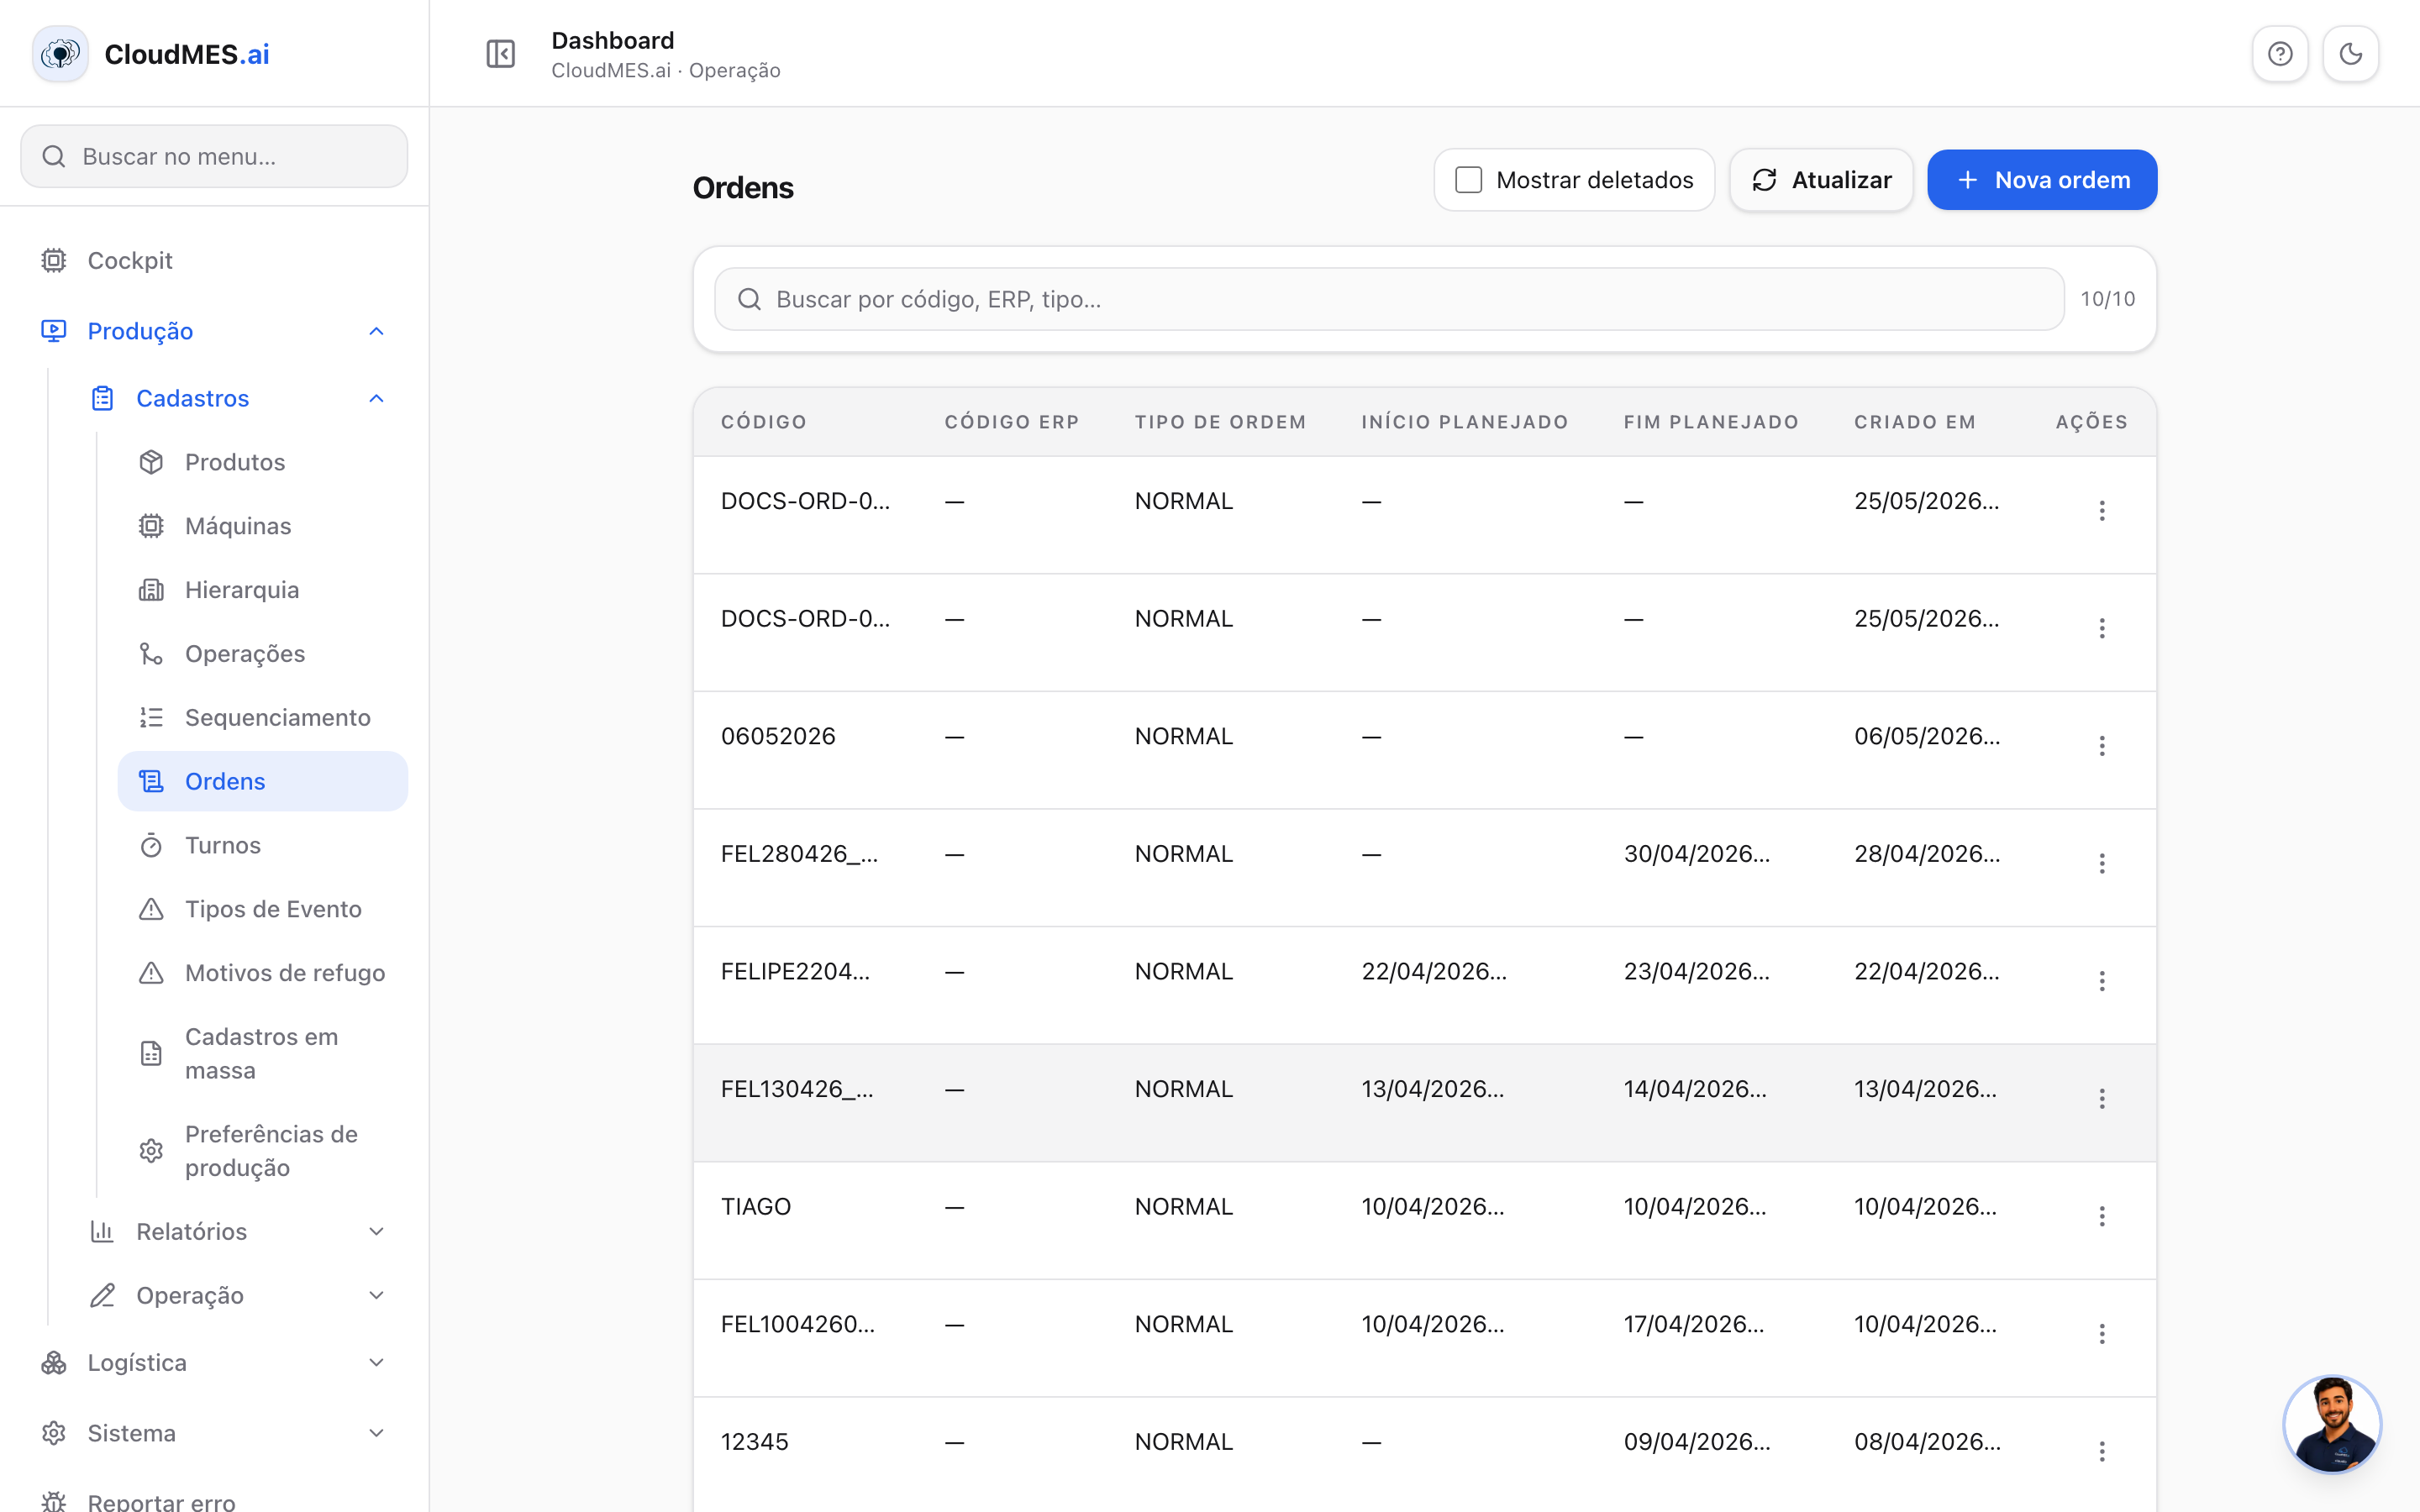Click the Sistema gear icon
The height and width of the screenshot is (1512, 2420).
[54, 1433]
